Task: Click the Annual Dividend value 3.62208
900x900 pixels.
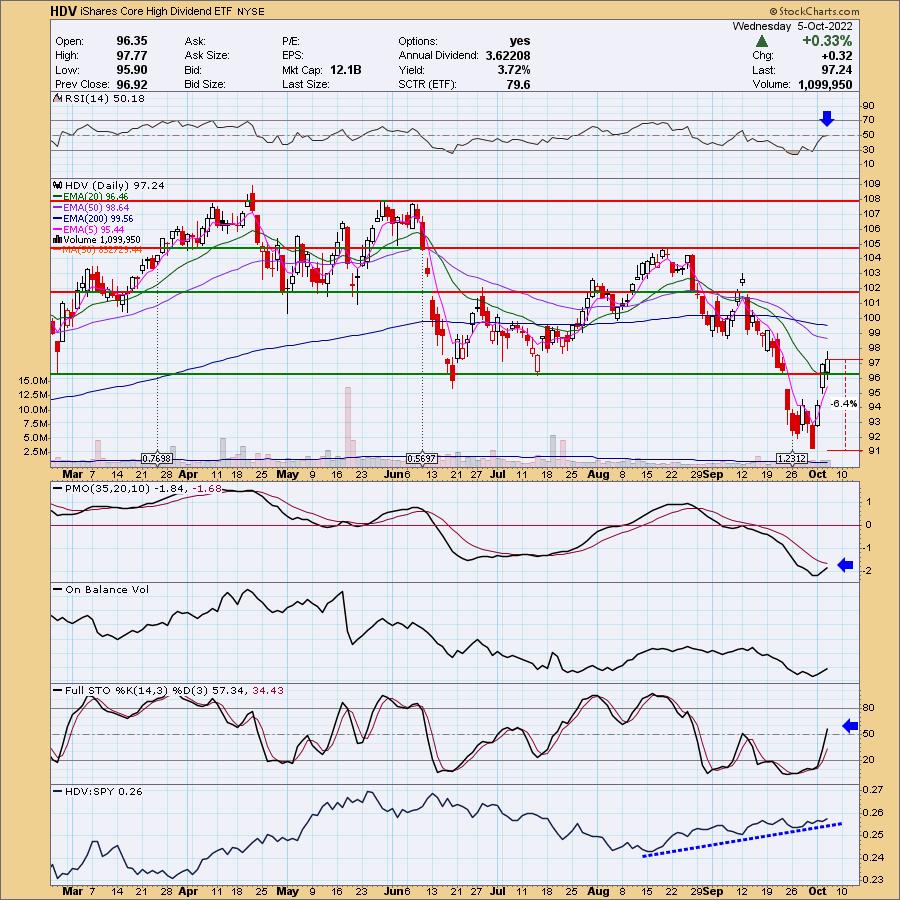Action: pyautogui.click(x=507, y=56)
